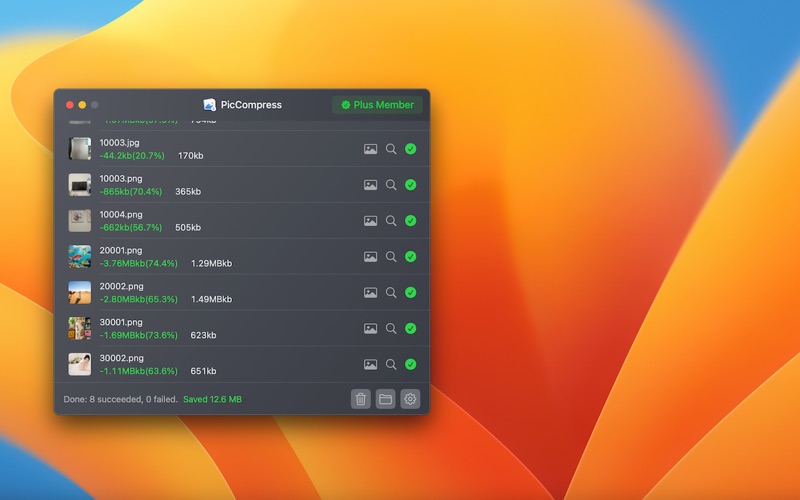Select thumbnail of 10004.png
The image size is (800, 500).
pyautogui.click(x=80, y=220)
